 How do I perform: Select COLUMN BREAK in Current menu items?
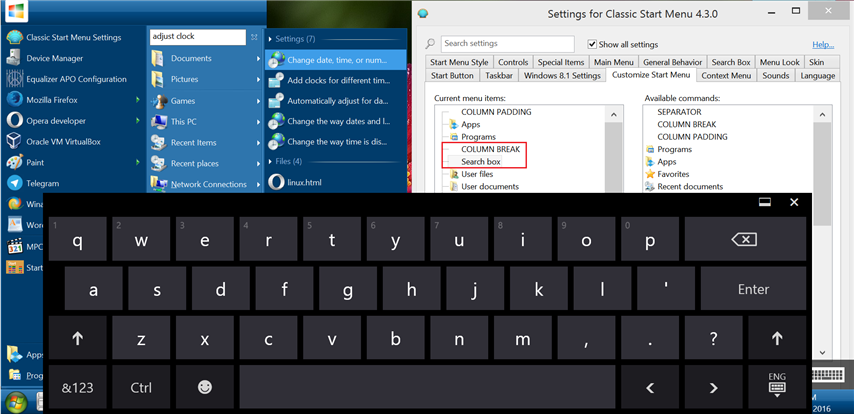pyautogui.click(x=490, y=149)
